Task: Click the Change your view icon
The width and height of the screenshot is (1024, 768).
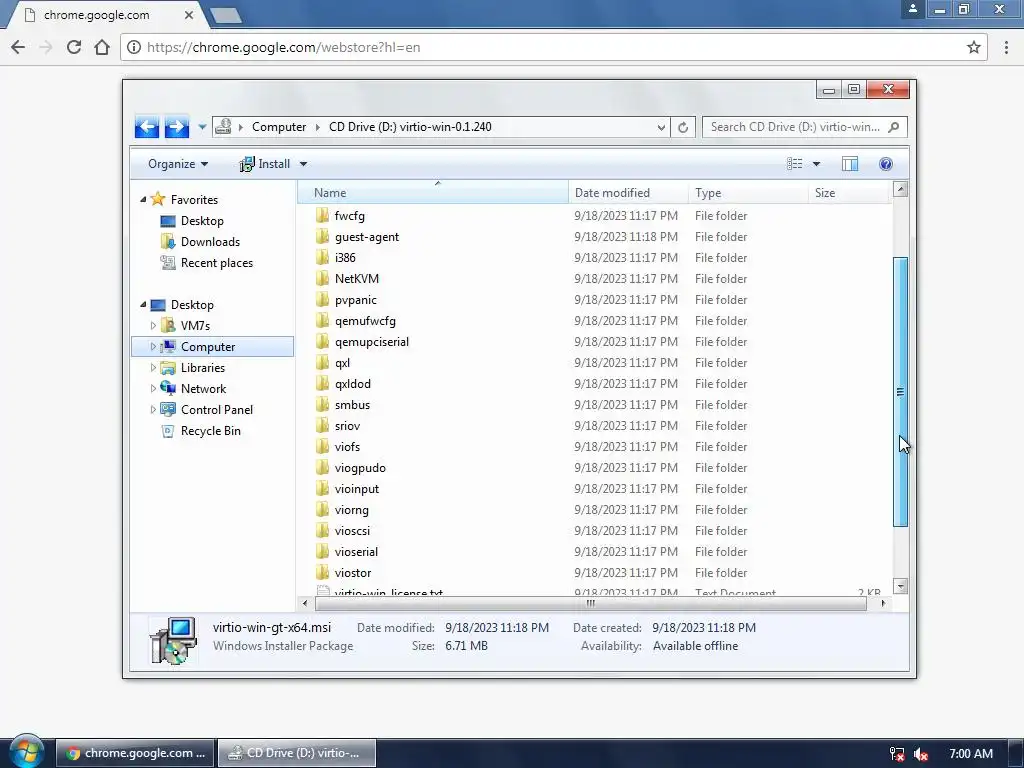Action: point(795,164)
